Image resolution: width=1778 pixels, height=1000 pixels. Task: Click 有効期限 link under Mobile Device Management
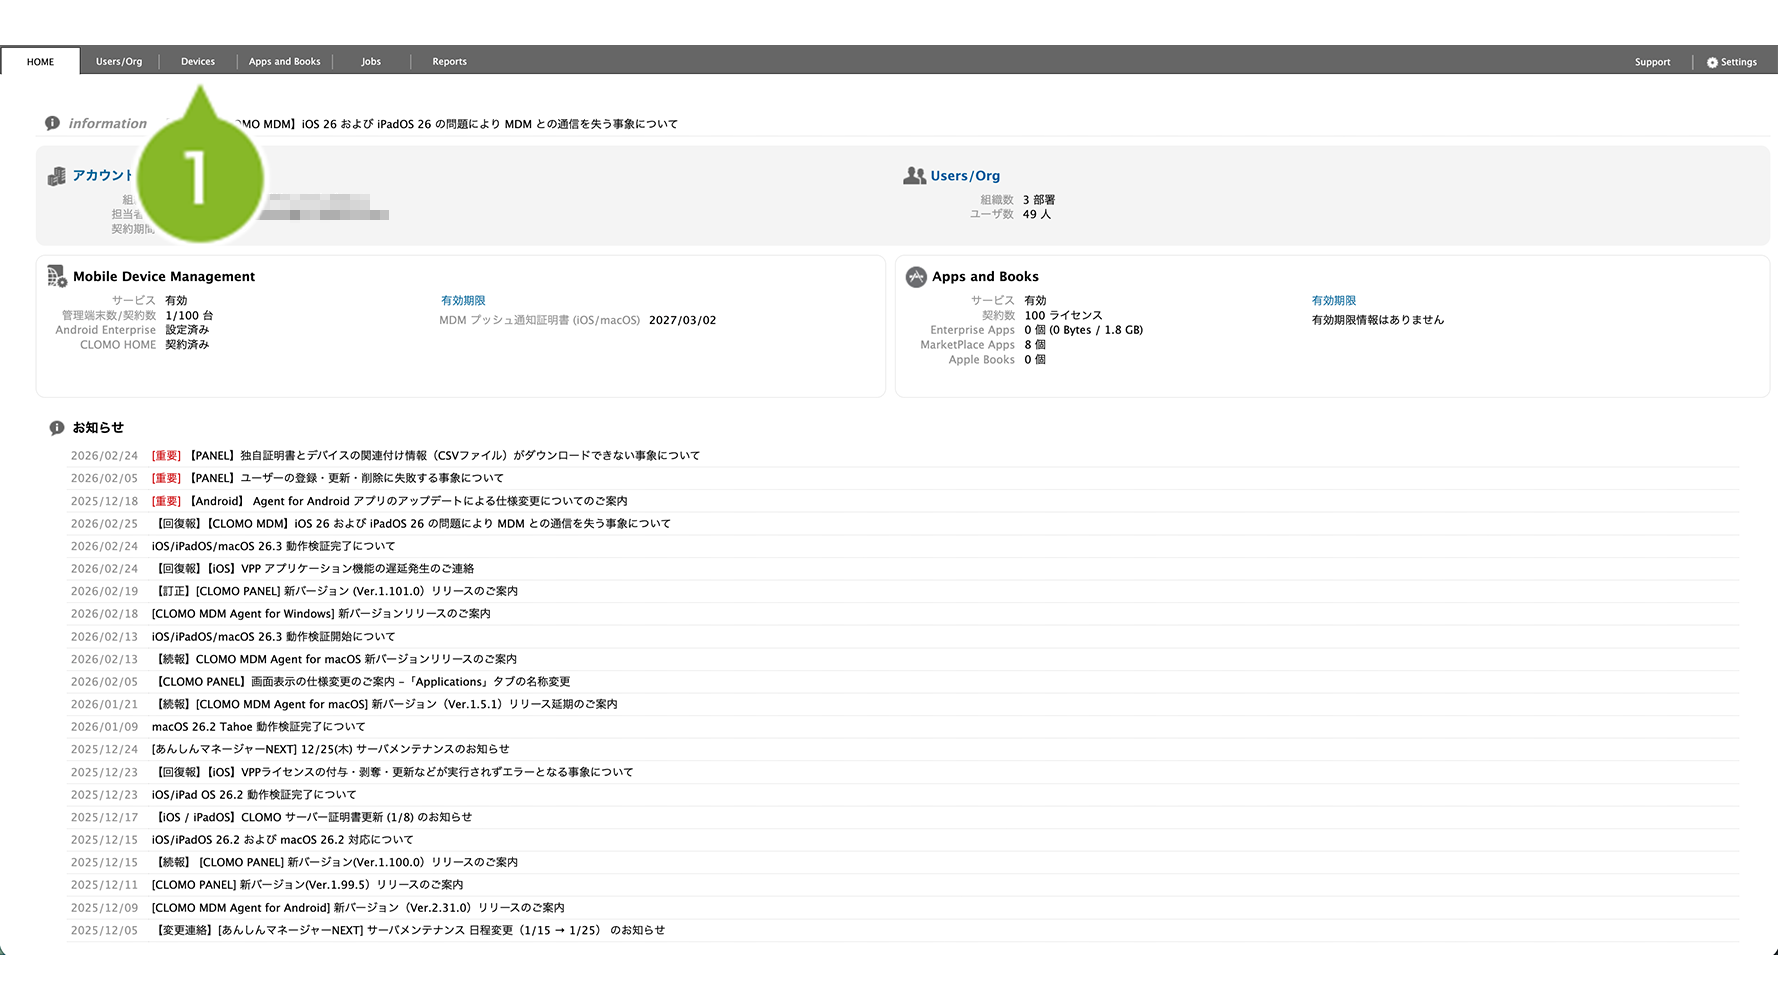463,301
